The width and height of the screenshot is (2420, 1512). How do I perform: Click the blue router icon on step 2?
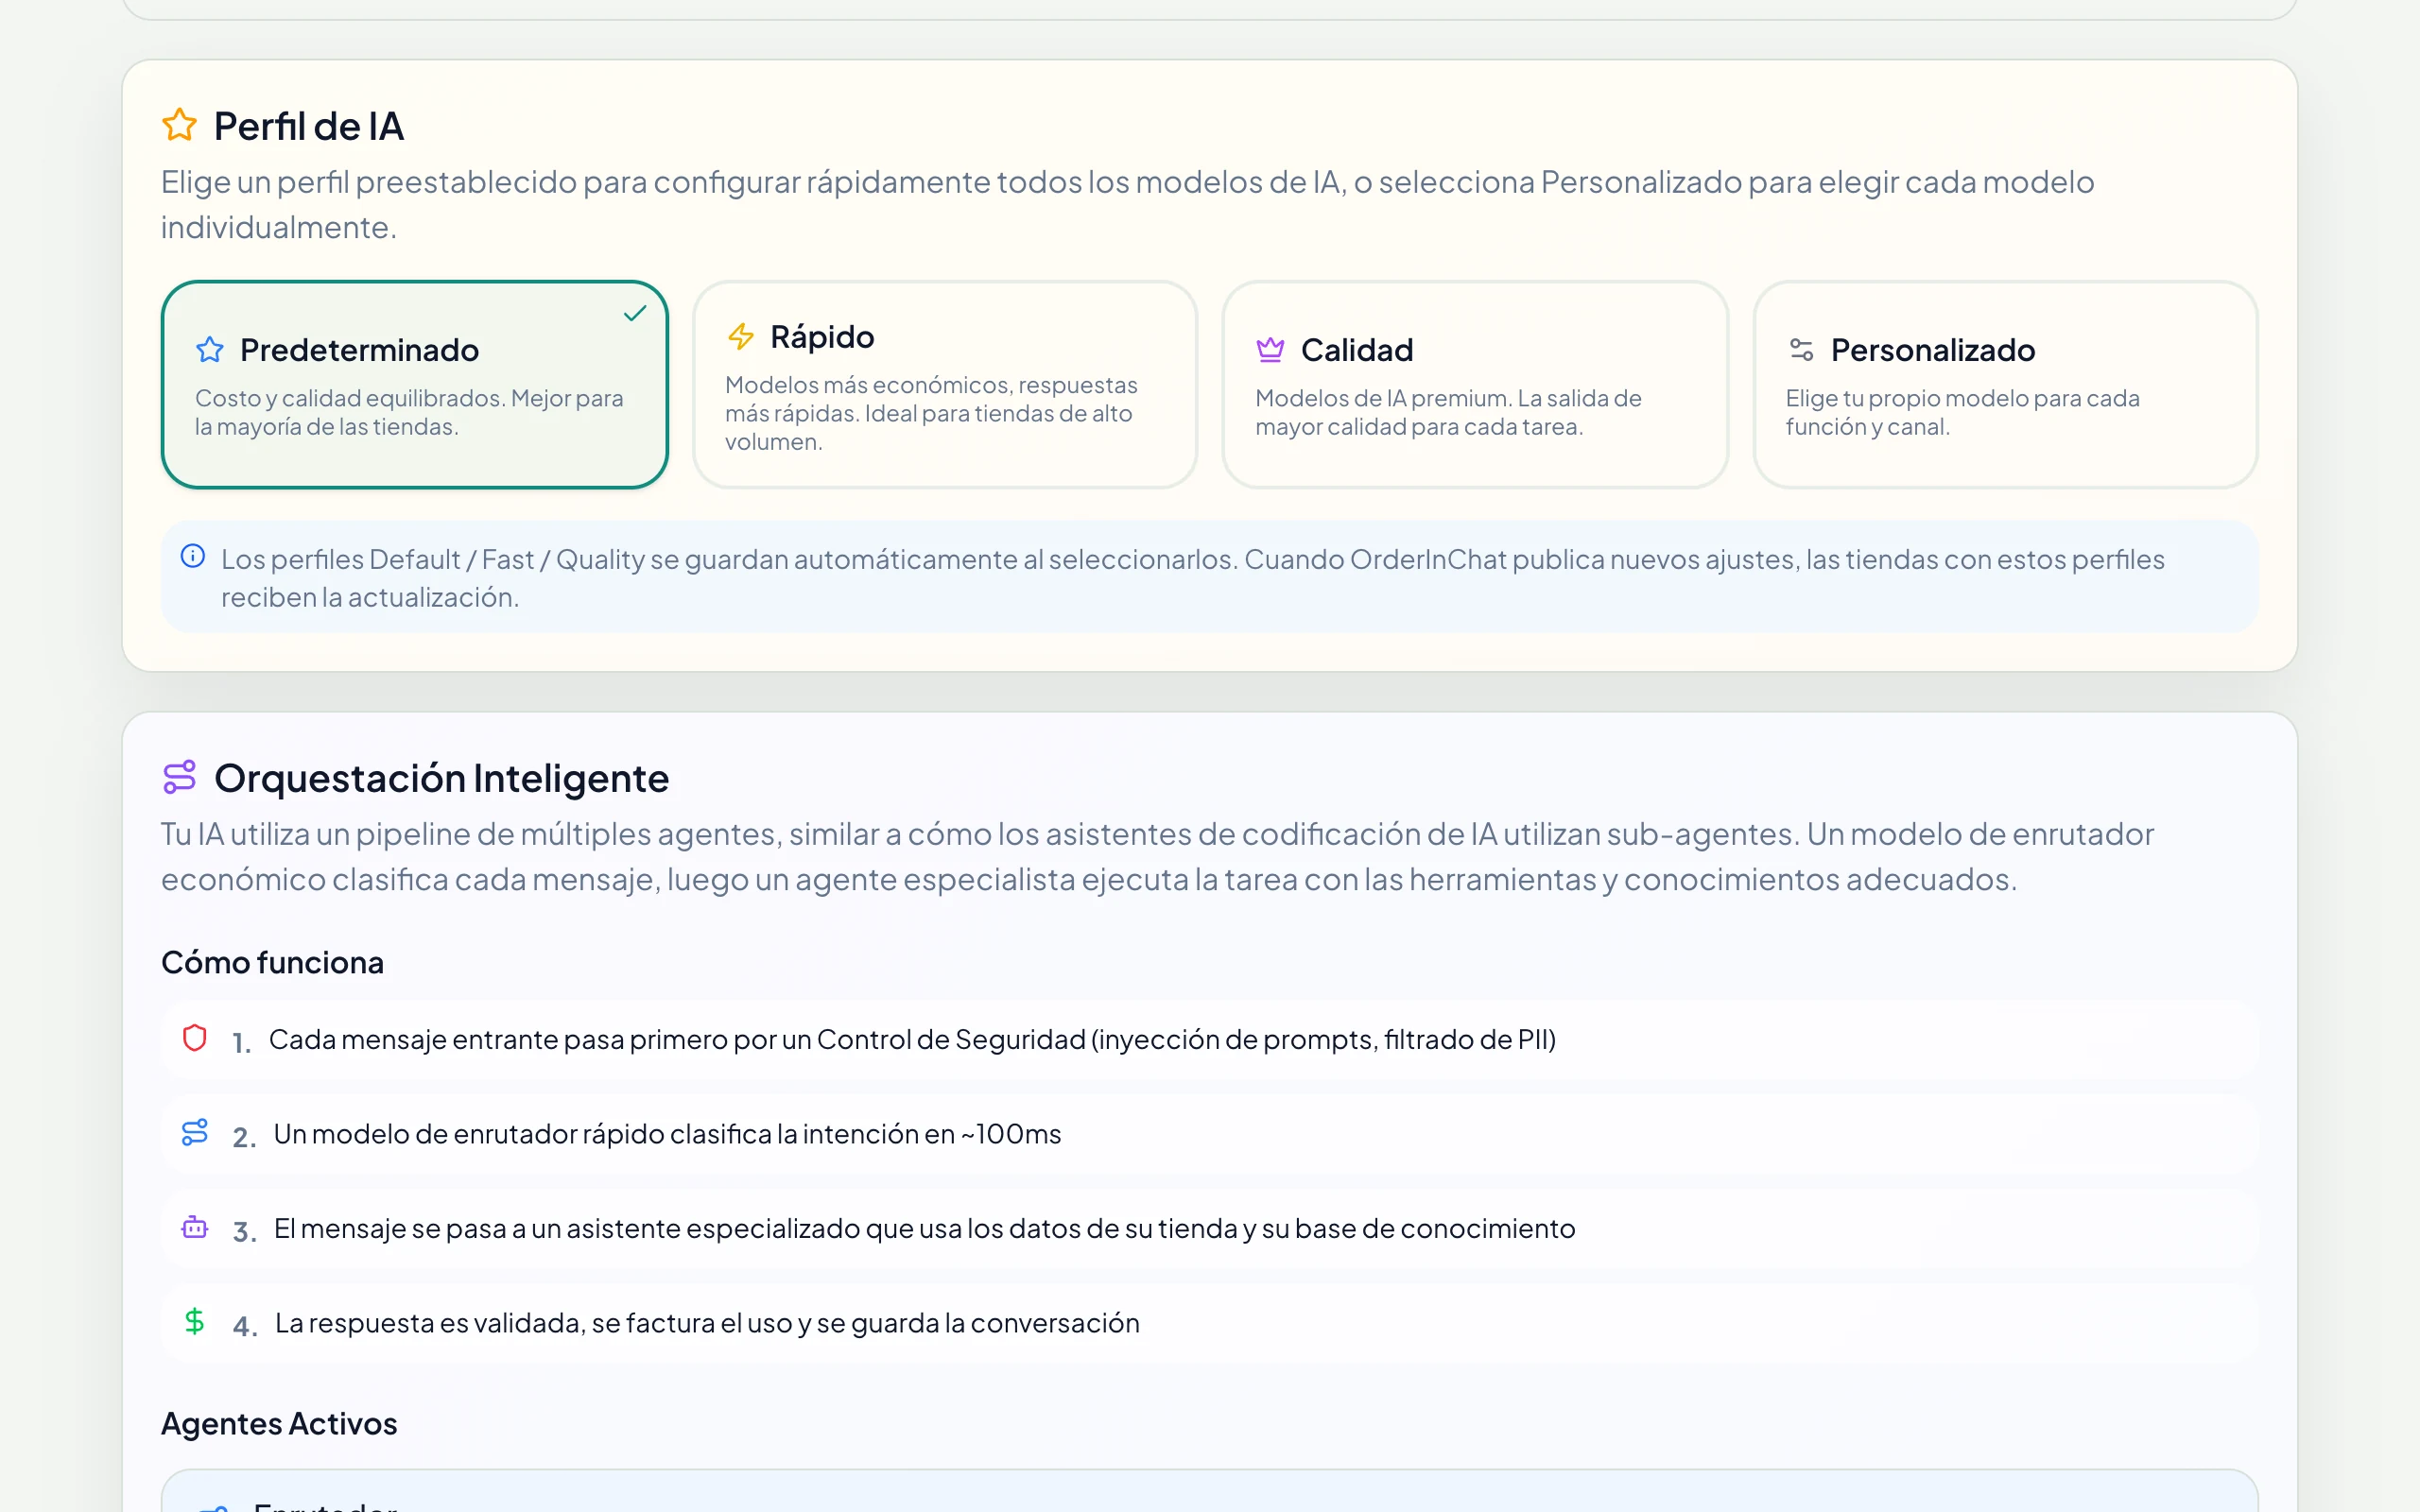click(195, 1132)
